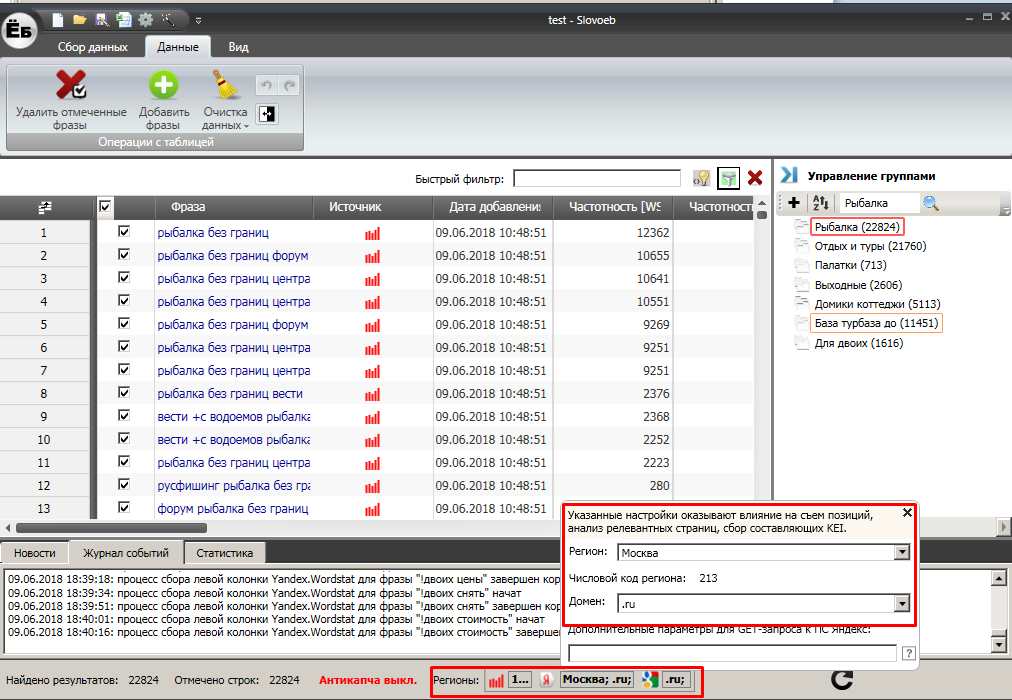
Task: Save the project via the floppy icon
Action: (102, 20)
